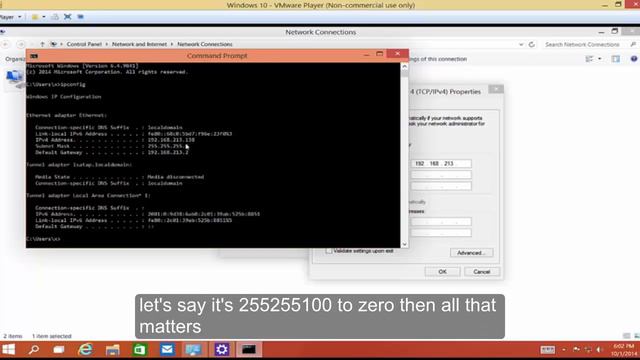Click the '1 item selected' status text
Screen dimensions: 640x360
click(51, 336)
